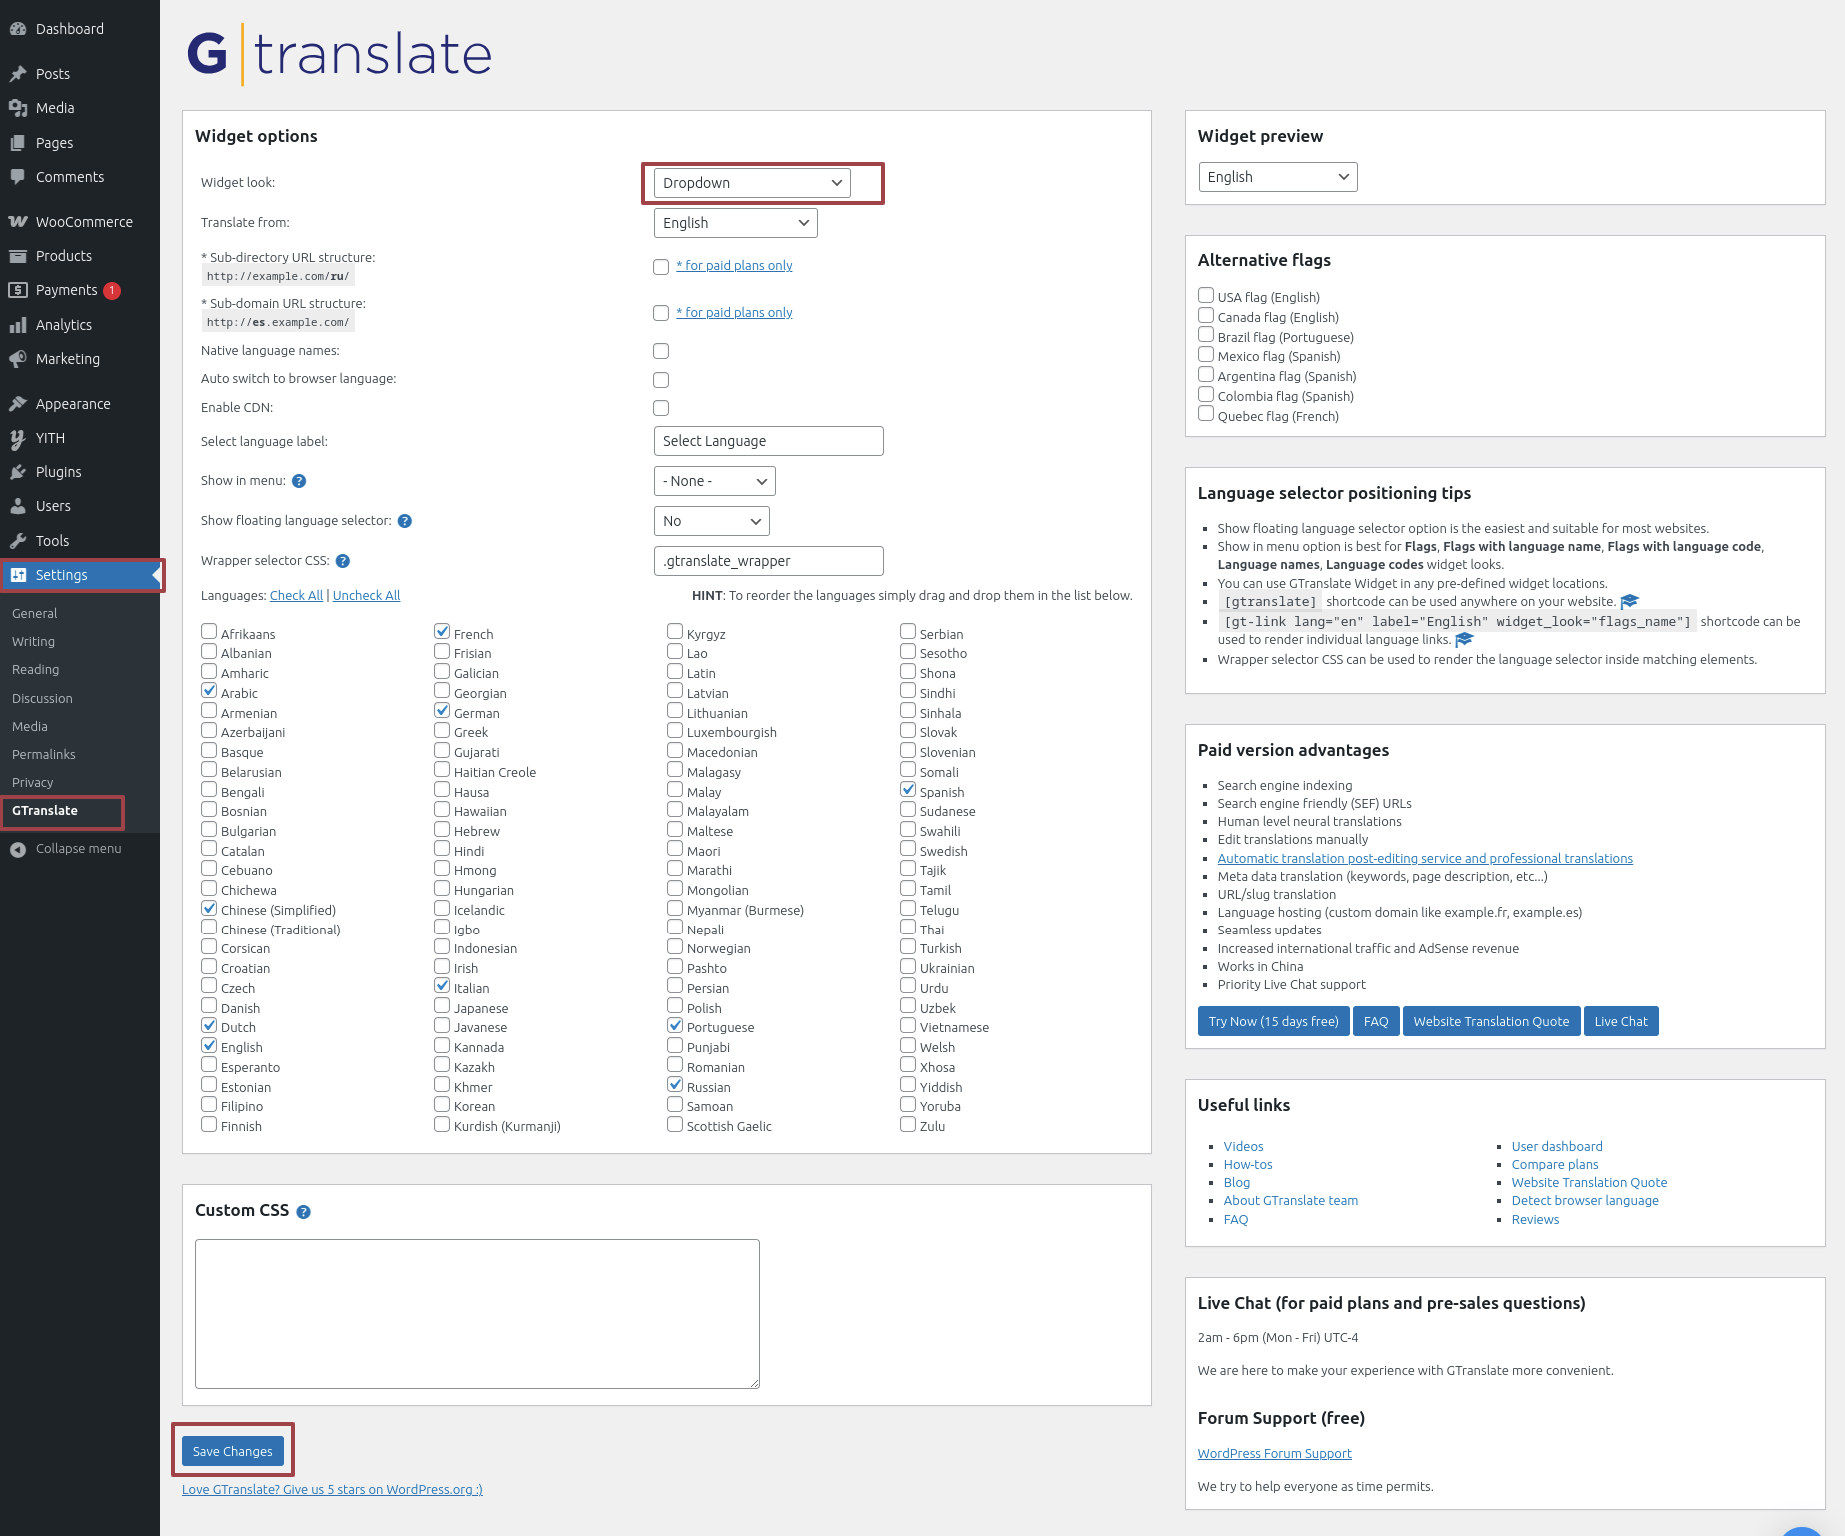Go to Writing settings
The image size is (1845, 1536).
pos(34,642)
